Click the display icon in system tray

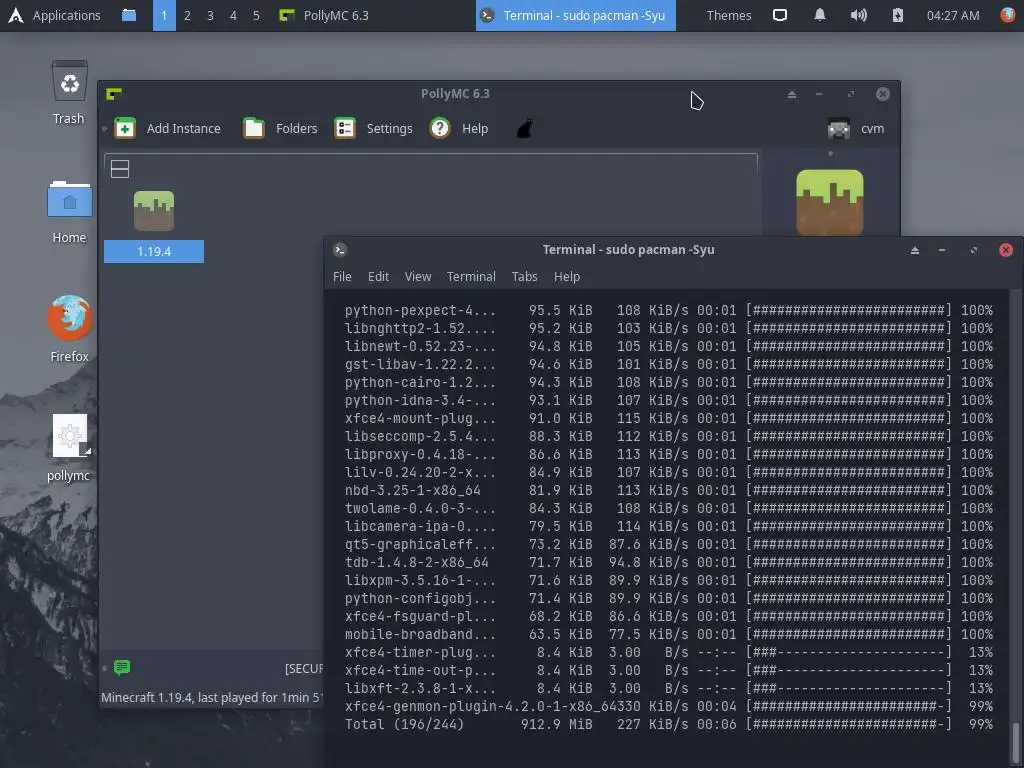(780, 15)
